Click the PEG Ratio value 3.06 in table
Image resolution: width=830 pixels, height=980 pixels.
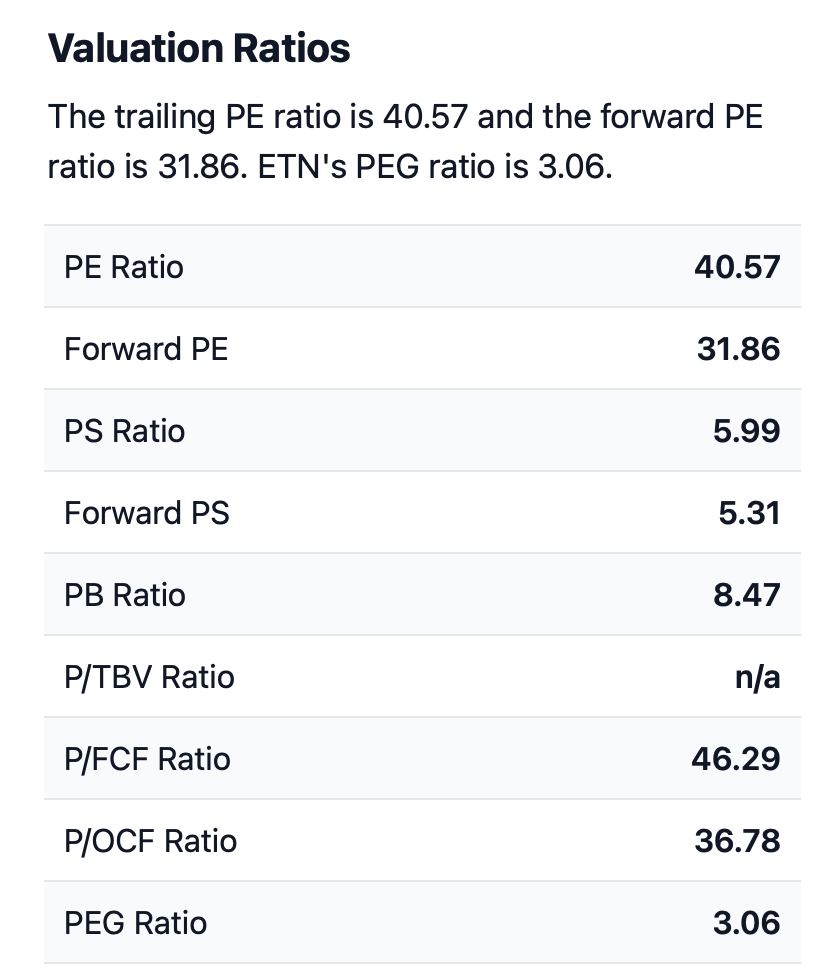(x=747, y=923)
